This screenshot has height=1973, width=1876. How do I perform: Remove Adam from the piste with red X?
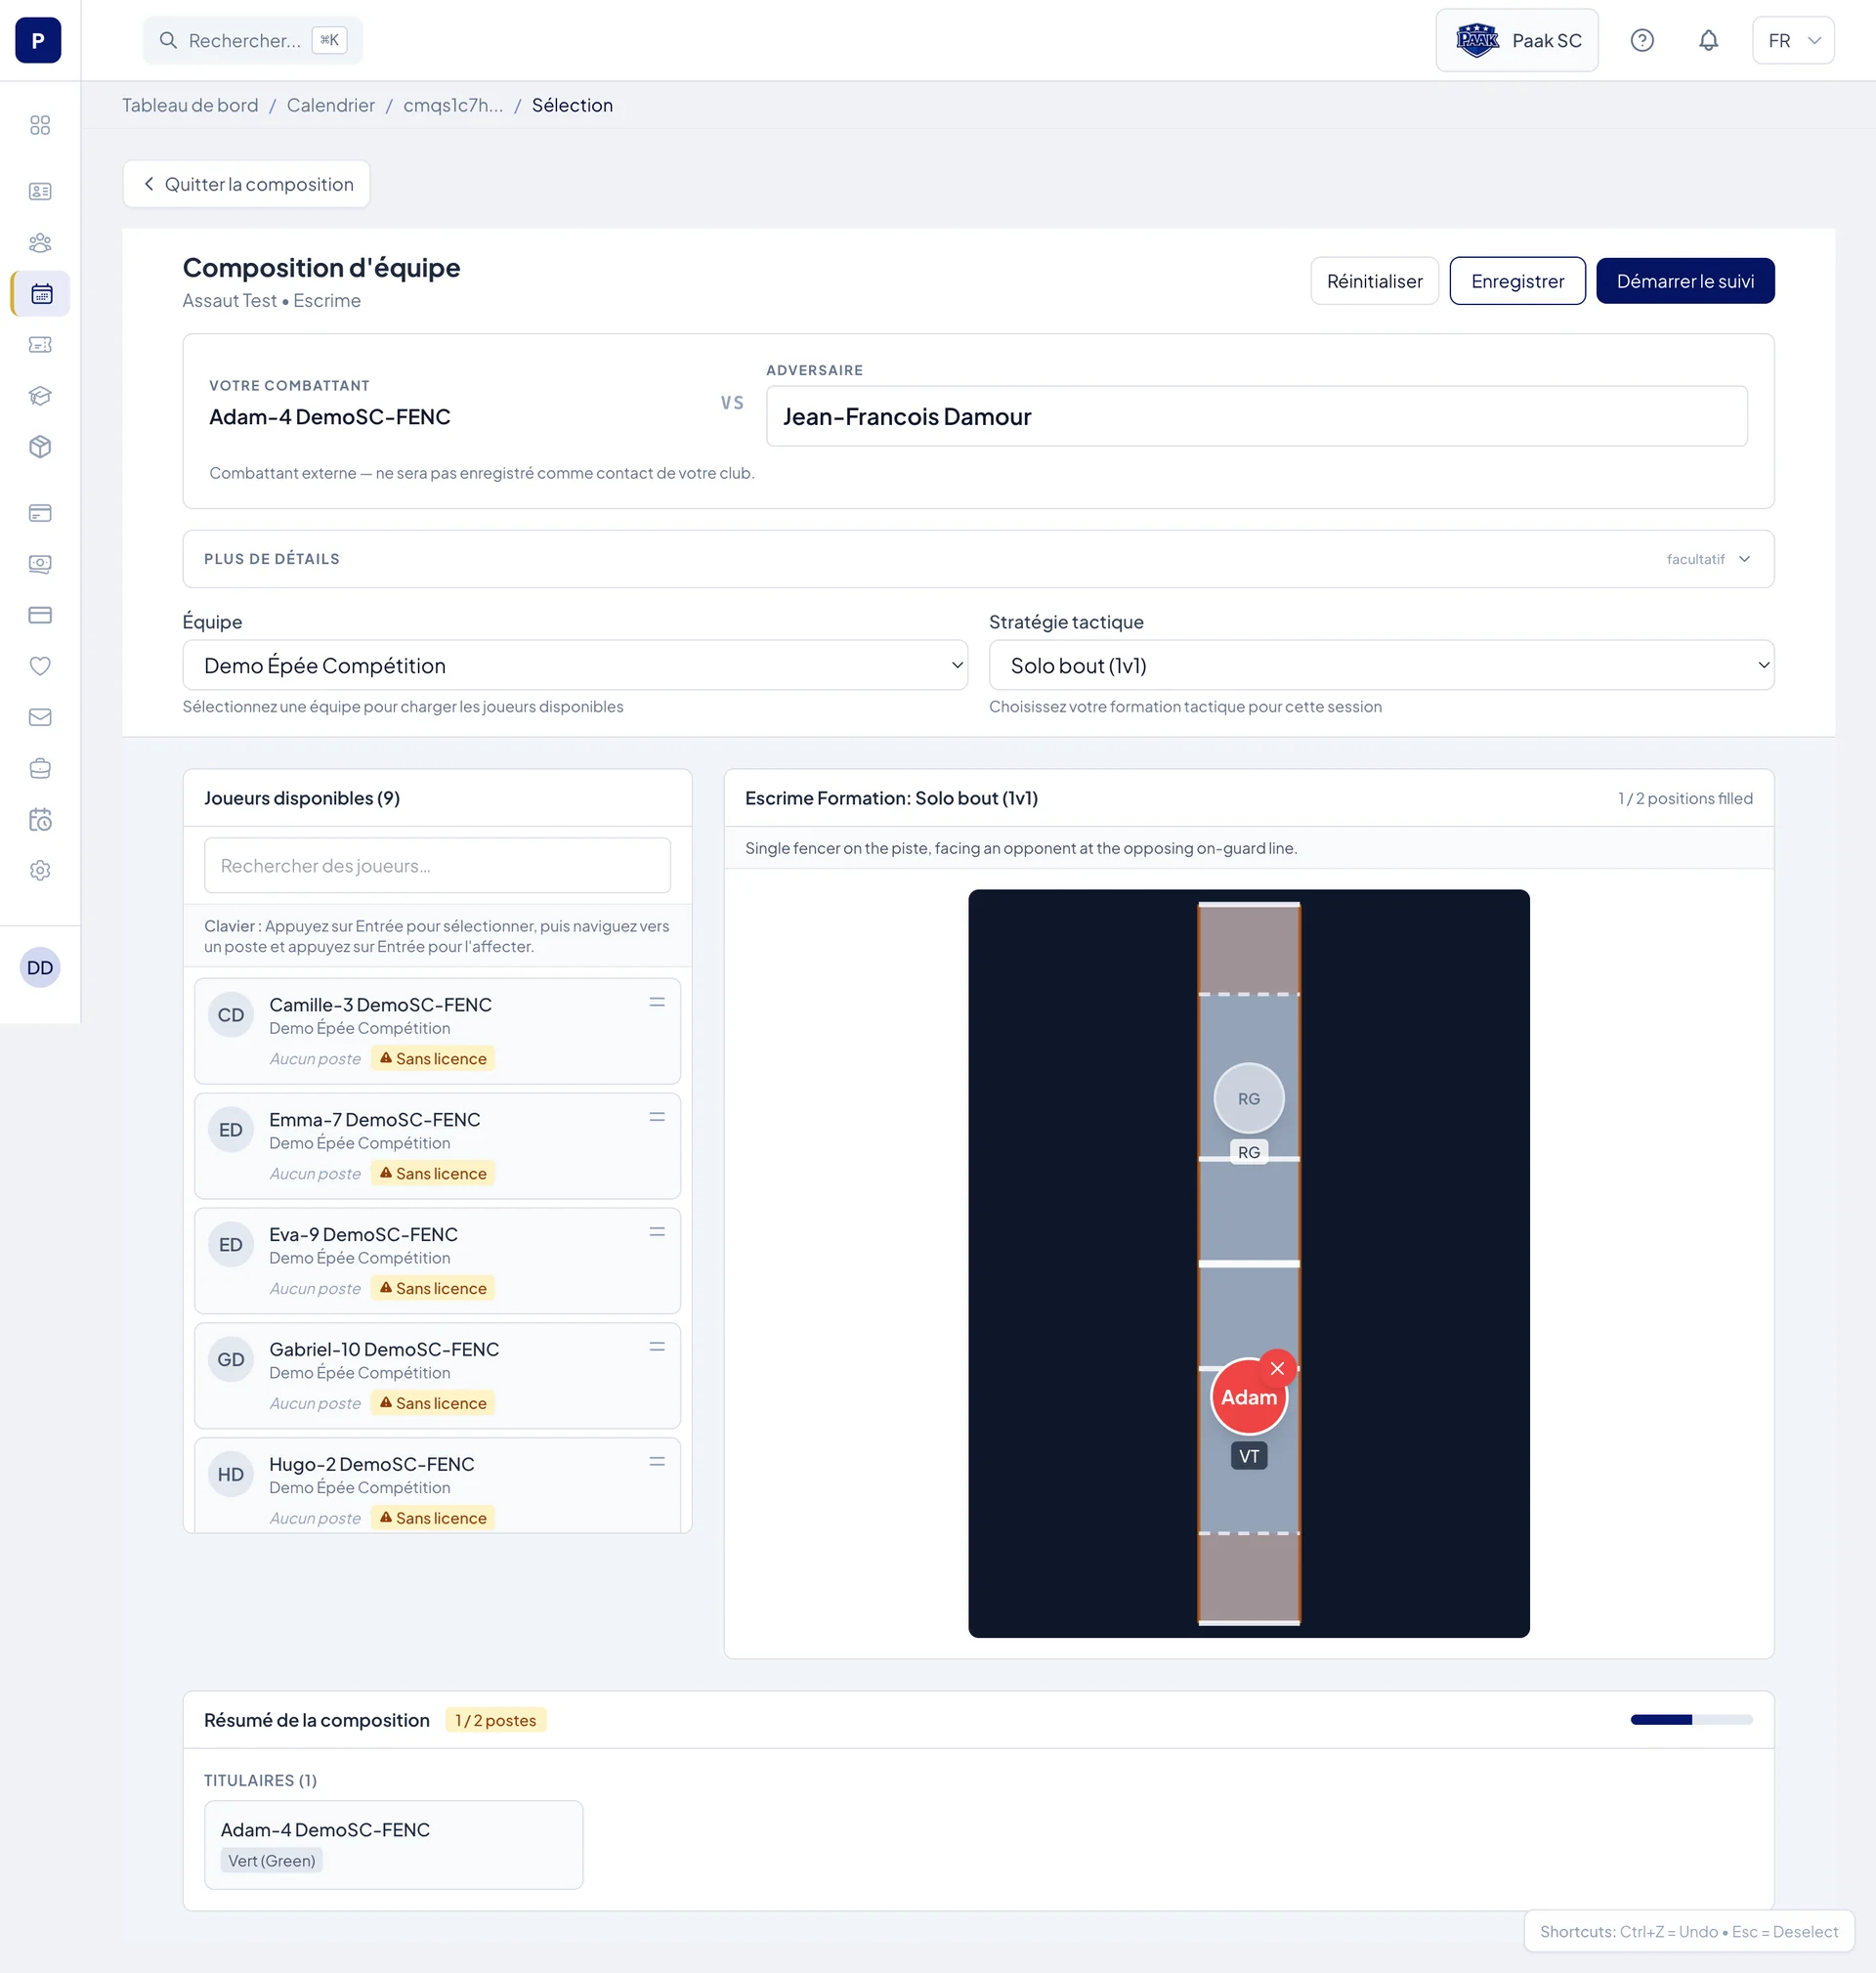click(1277, 1369)
